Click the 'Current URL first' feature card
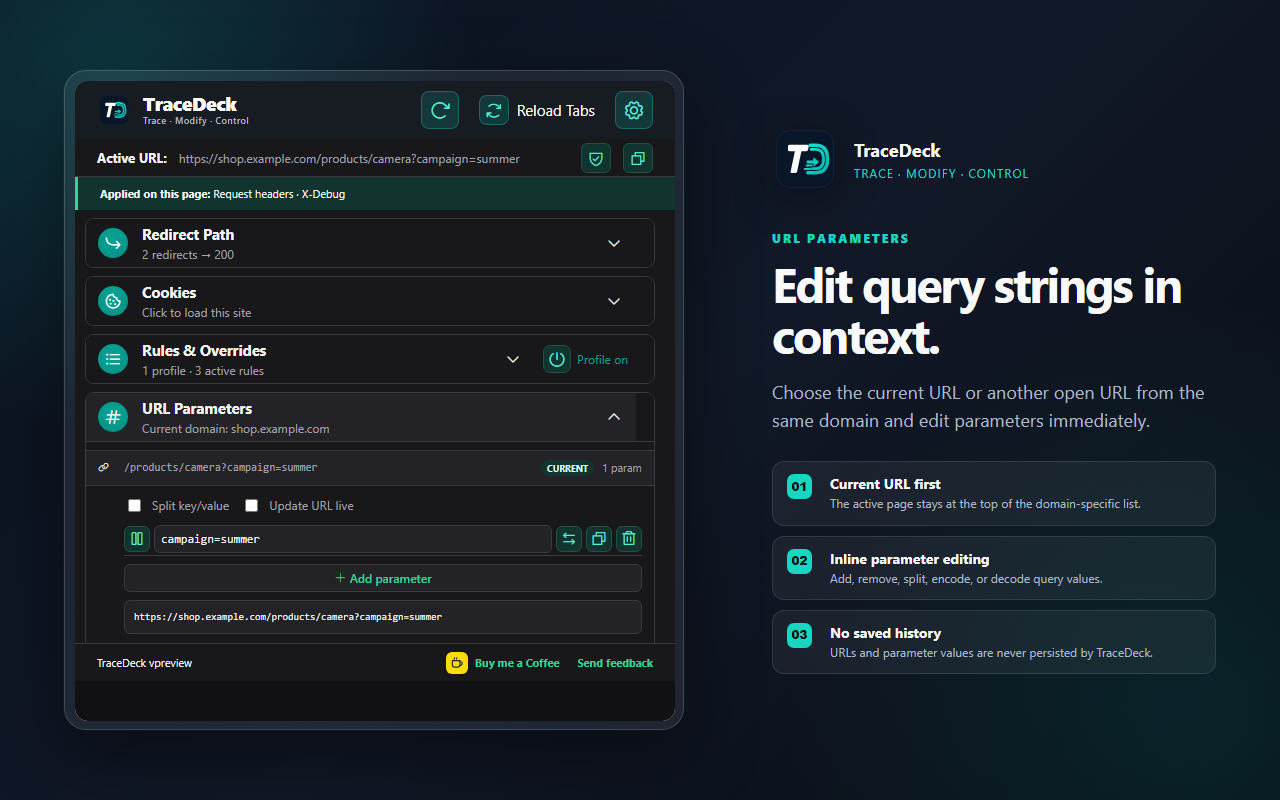 coord(994,493)
